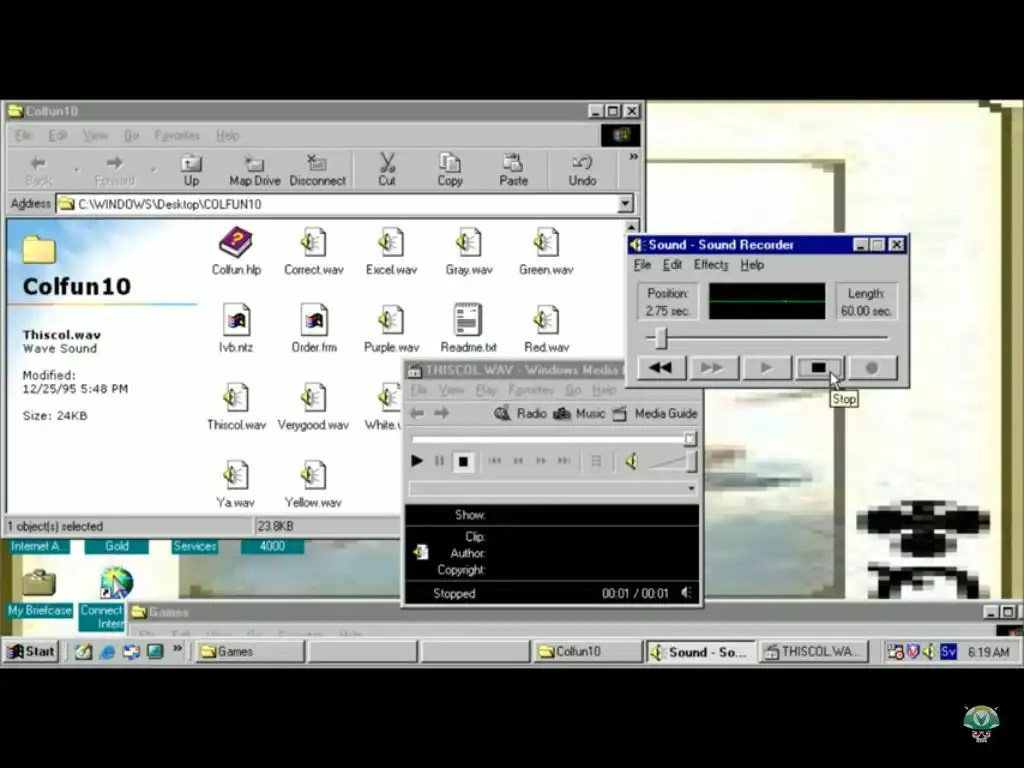The height and width of the screenshot is (768, 1024).
Task: Click the Colfun10 window scrollbar up arrow
Action: (x=632, y=227)
